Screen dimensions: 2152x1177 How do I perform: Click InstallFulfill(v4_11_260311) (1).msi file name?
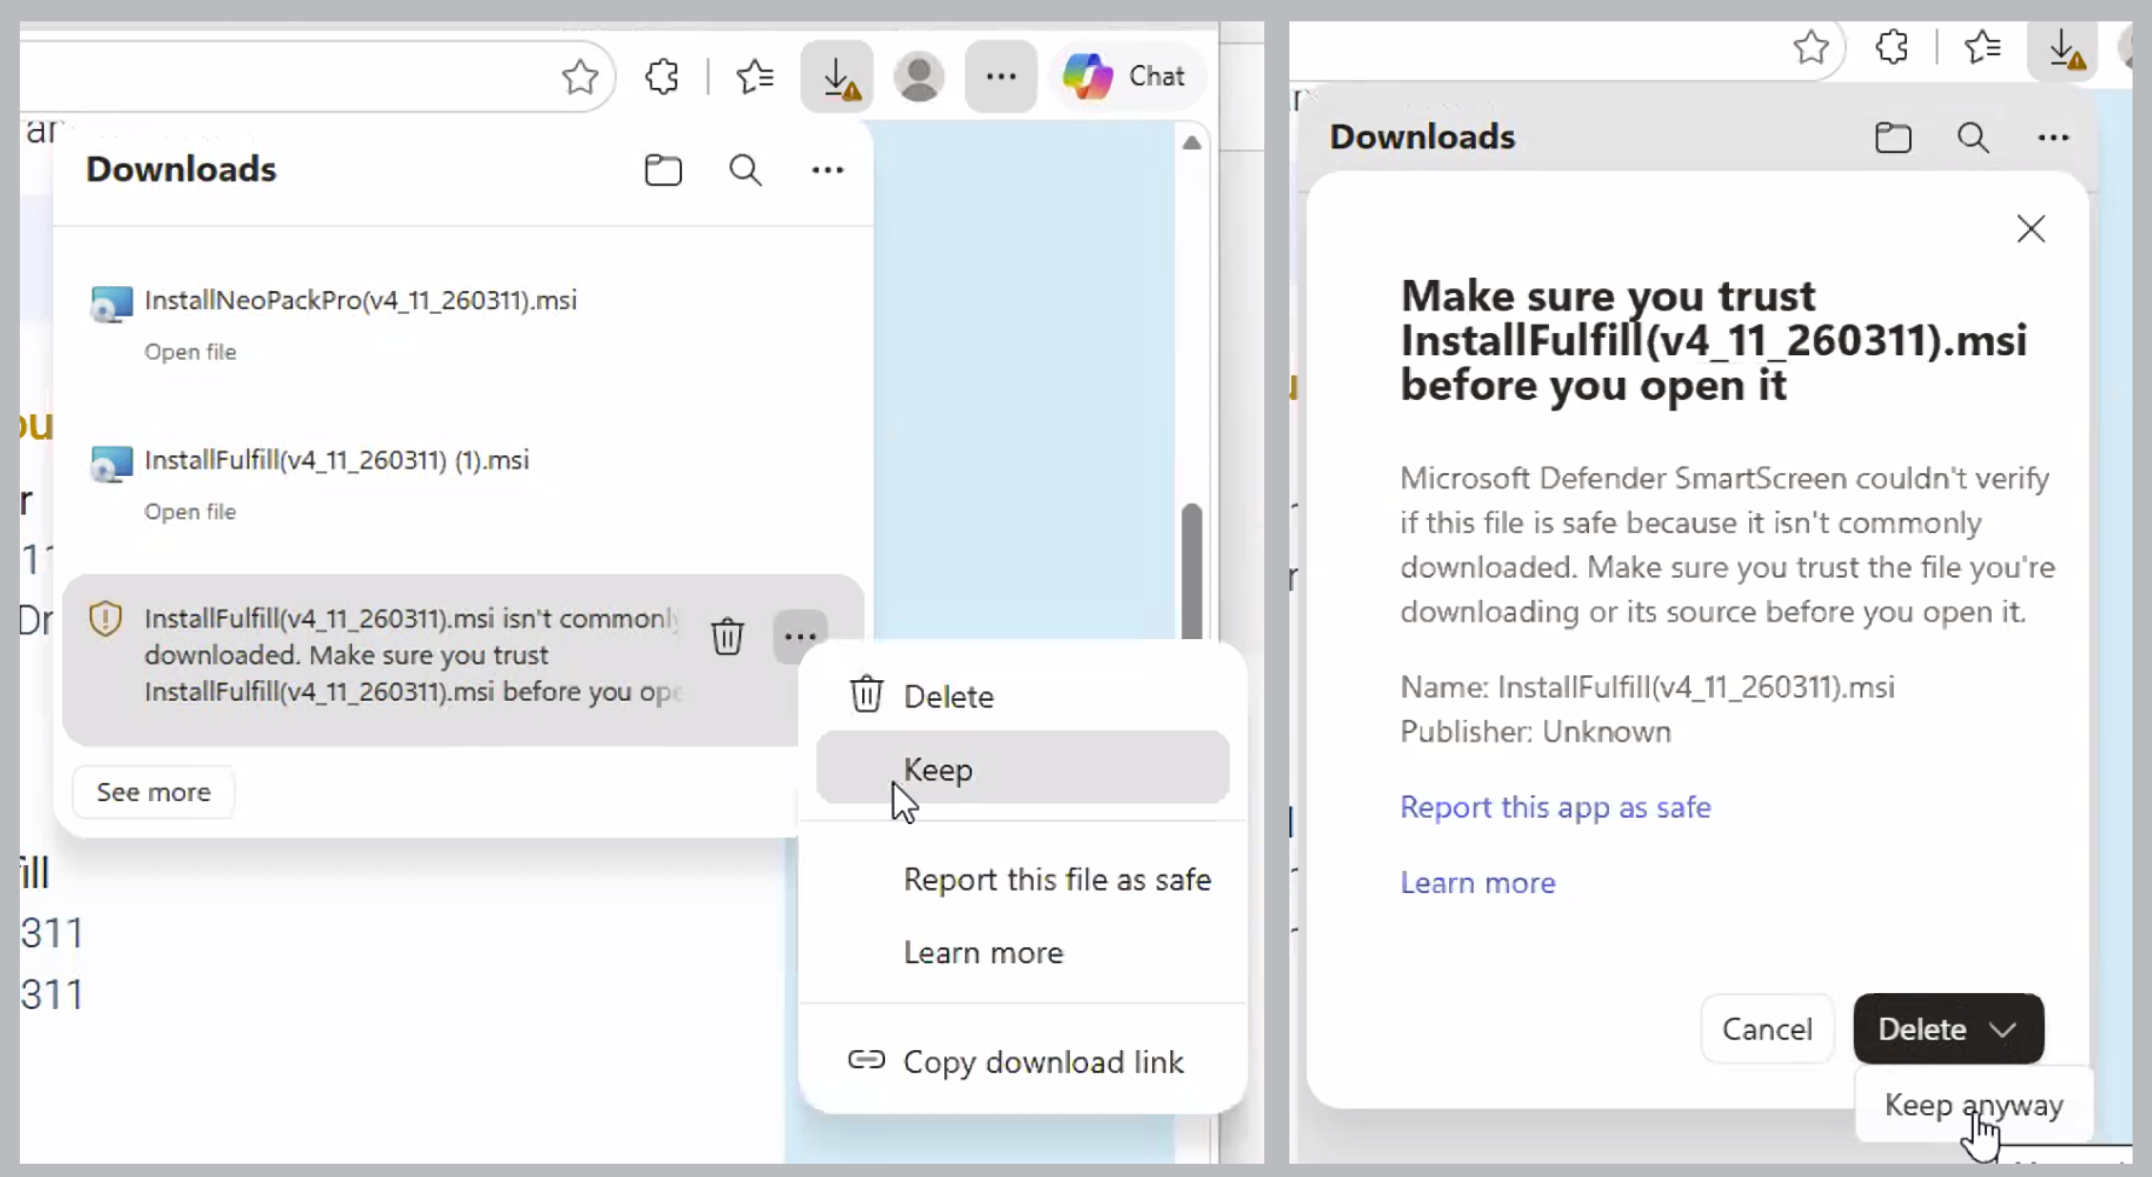point(337,460)
